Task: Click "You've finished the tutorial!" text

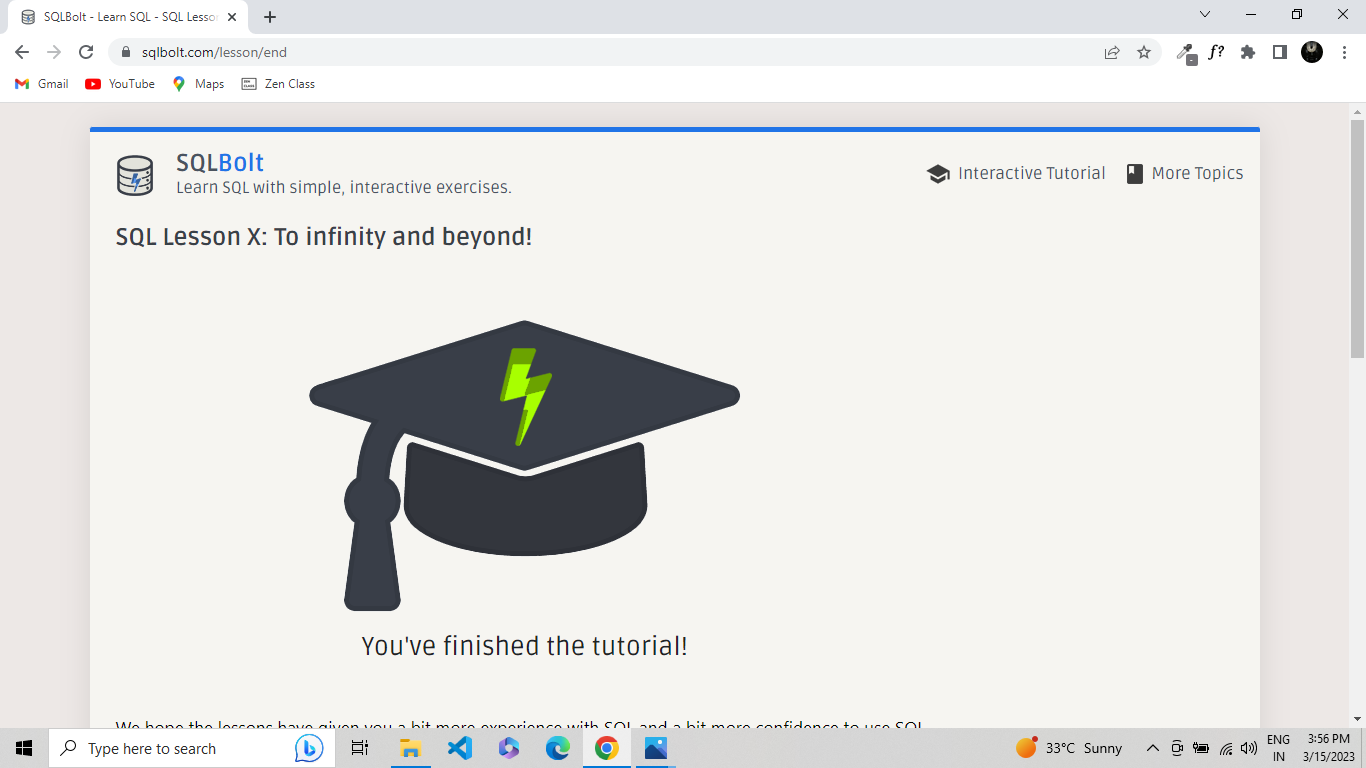Action: (x=524, y=646)
